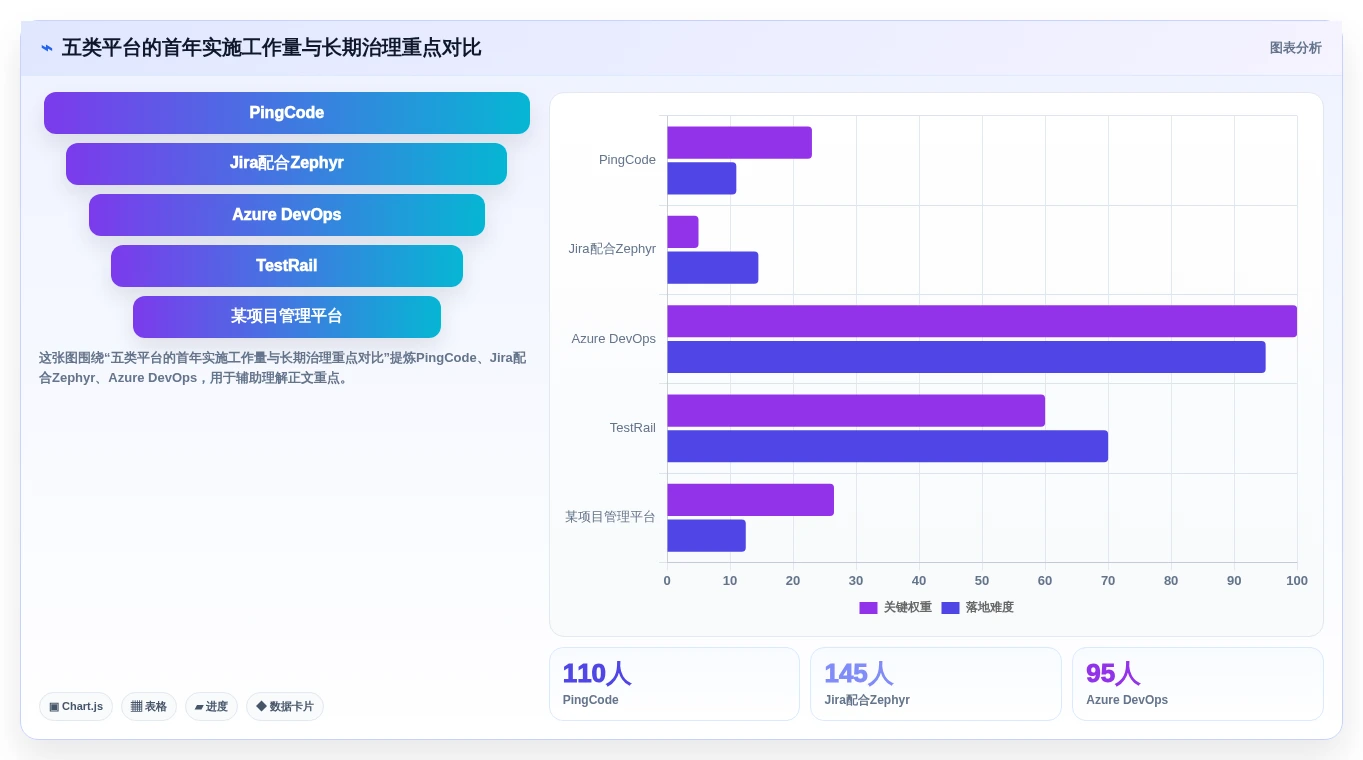The width and height of the screenshot is (1363, 760).
Task: Click the 145人 Jira配合Zephyr data card
Action: tap(936, 684)
